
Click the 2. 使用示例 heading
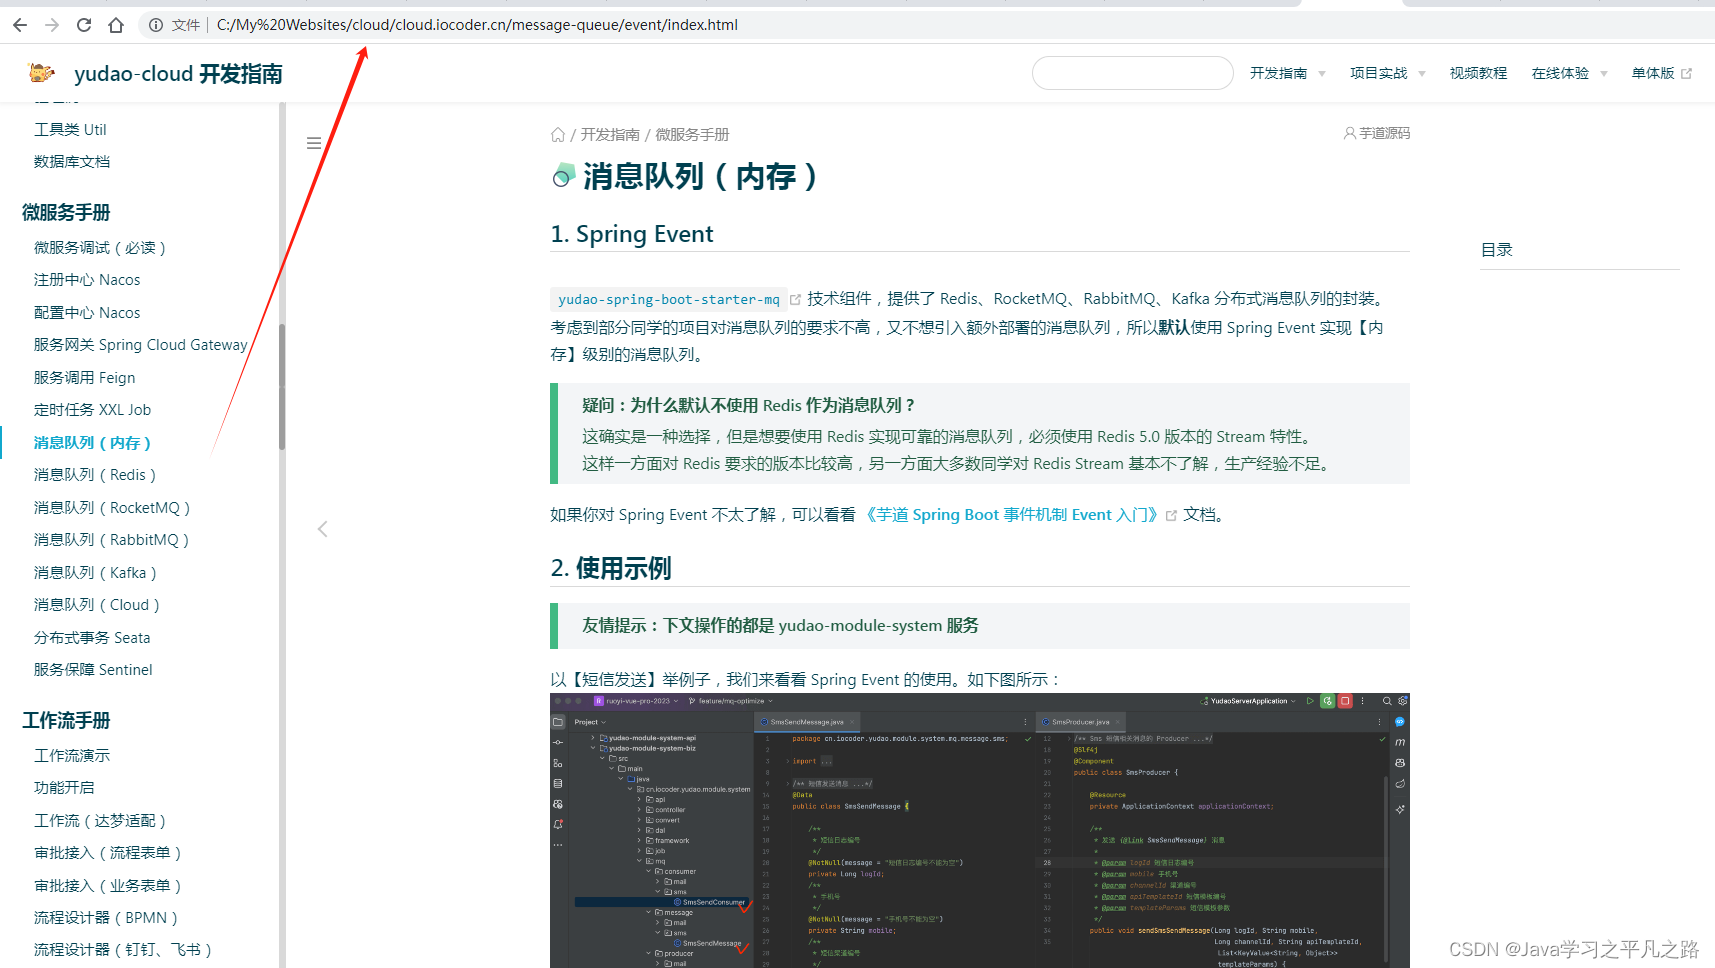(x=611, y=568)
